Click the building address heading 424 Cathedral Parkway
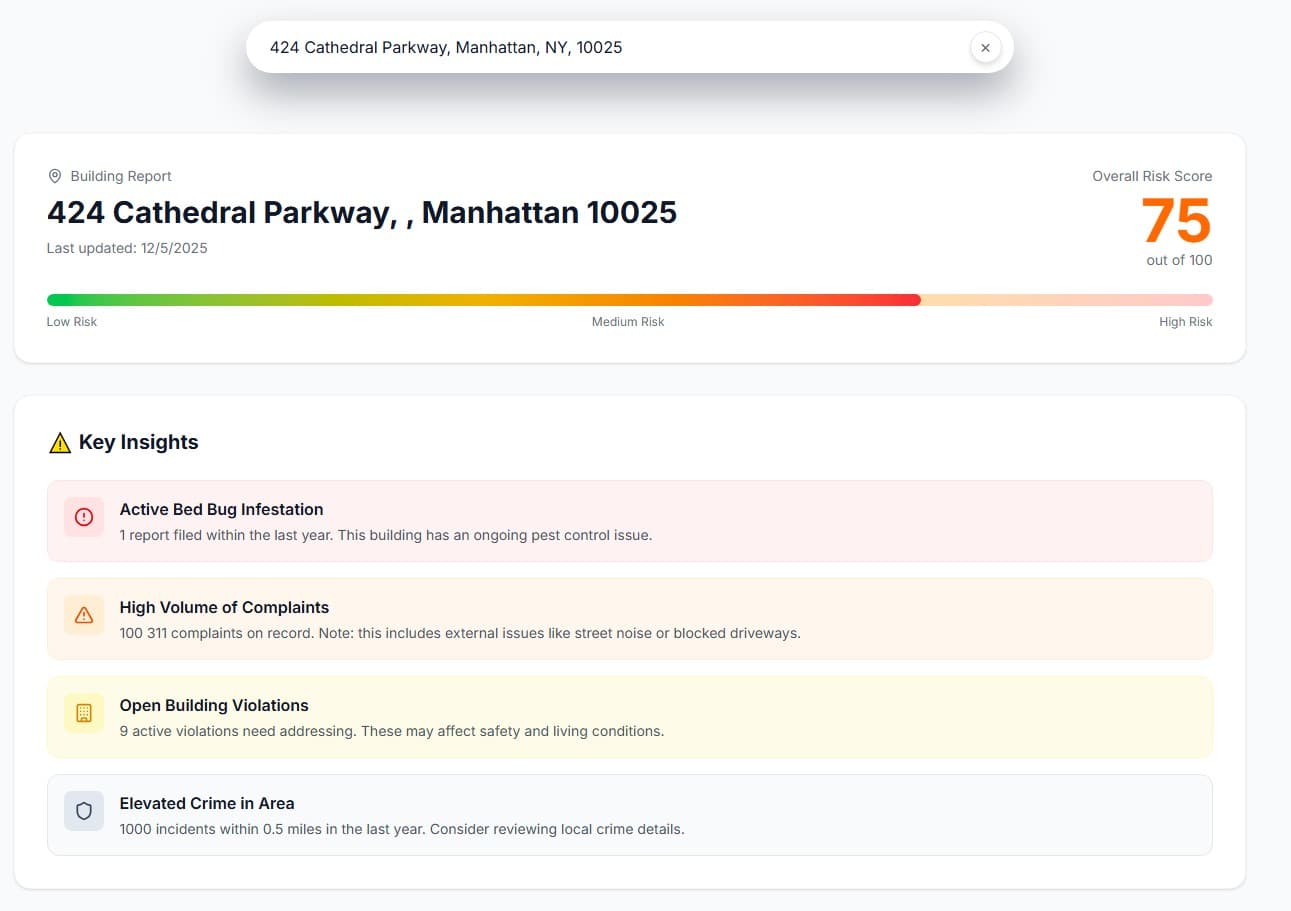This screenshot has height=911, width=1291. (362, 212)
